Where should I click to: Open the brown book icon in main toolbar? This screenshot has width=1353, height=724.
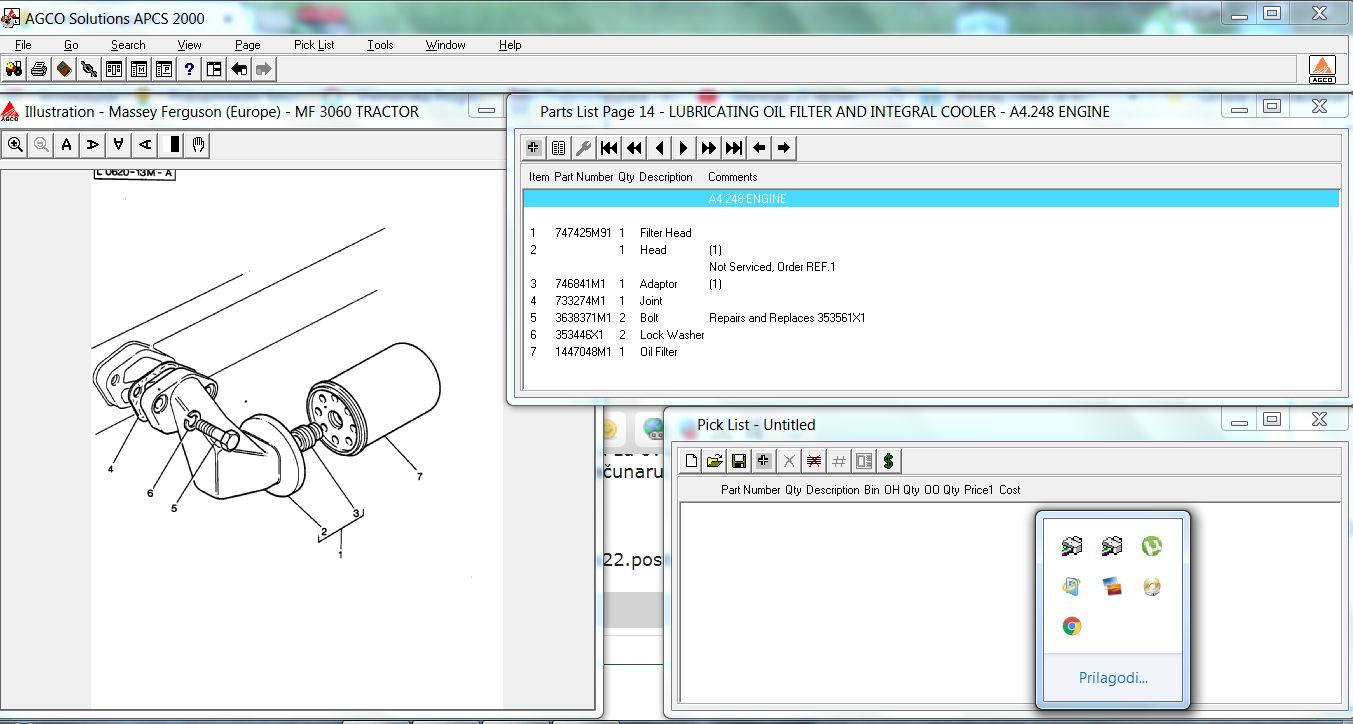tap(64, 69)
